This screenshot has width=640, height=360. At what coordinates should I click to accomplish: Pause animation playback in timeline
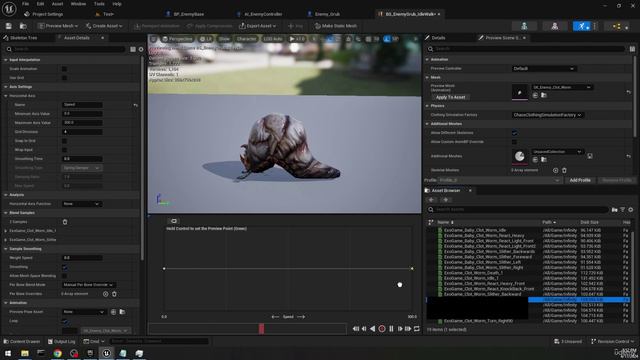coord(391,329)
